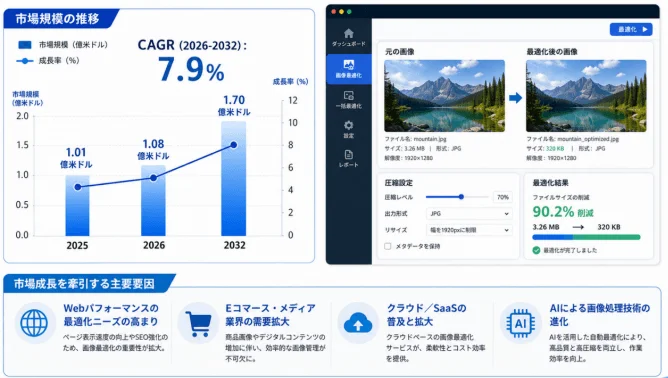Viewport: 668px width, 378px height.
Task: Click the Eコマース・メディア業界の需要拡大 heading
Action: tap(270, 315)
